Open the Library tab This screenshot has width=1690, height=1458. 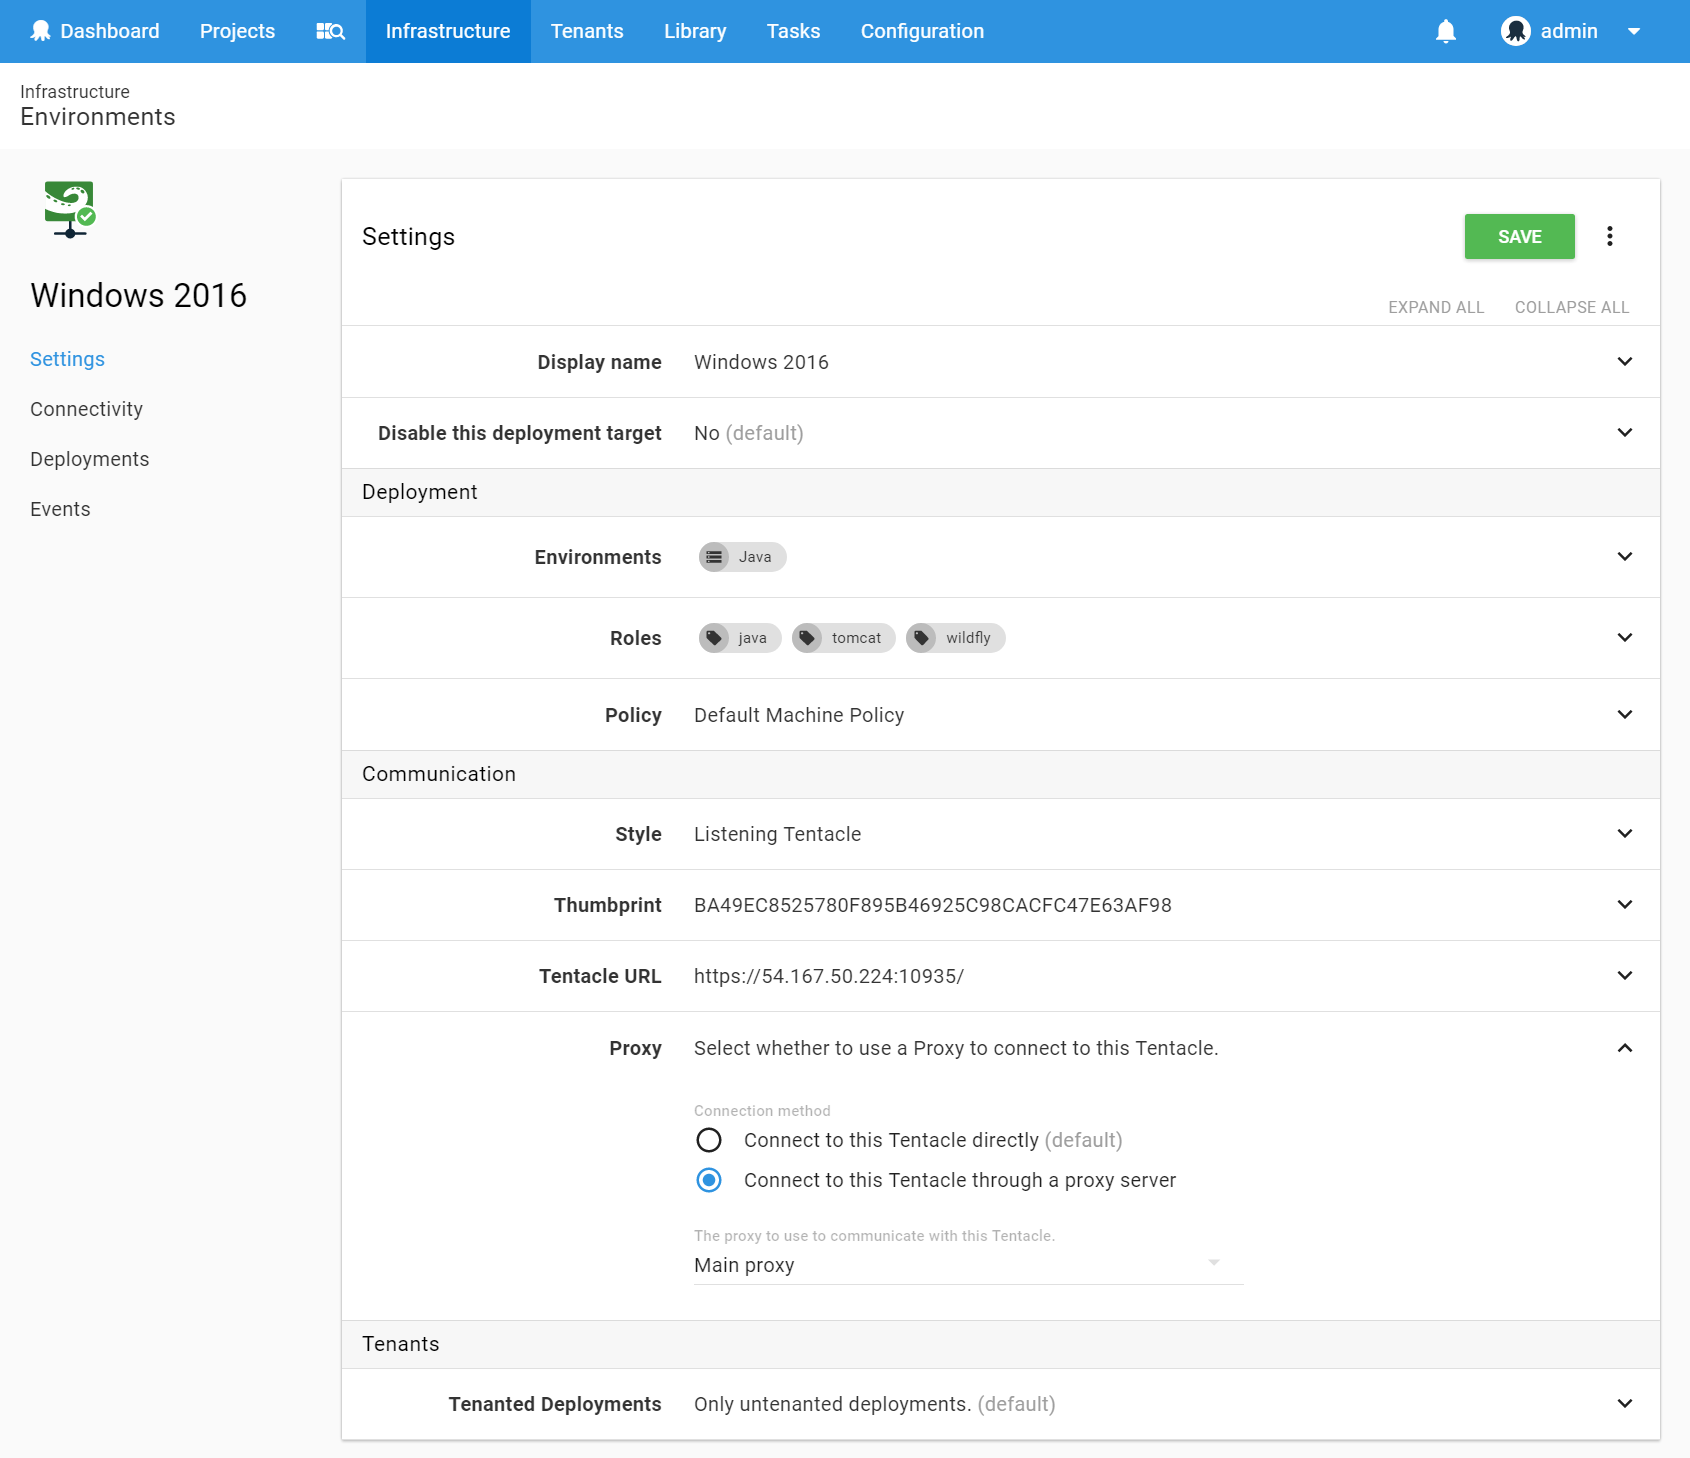point(695,31)
